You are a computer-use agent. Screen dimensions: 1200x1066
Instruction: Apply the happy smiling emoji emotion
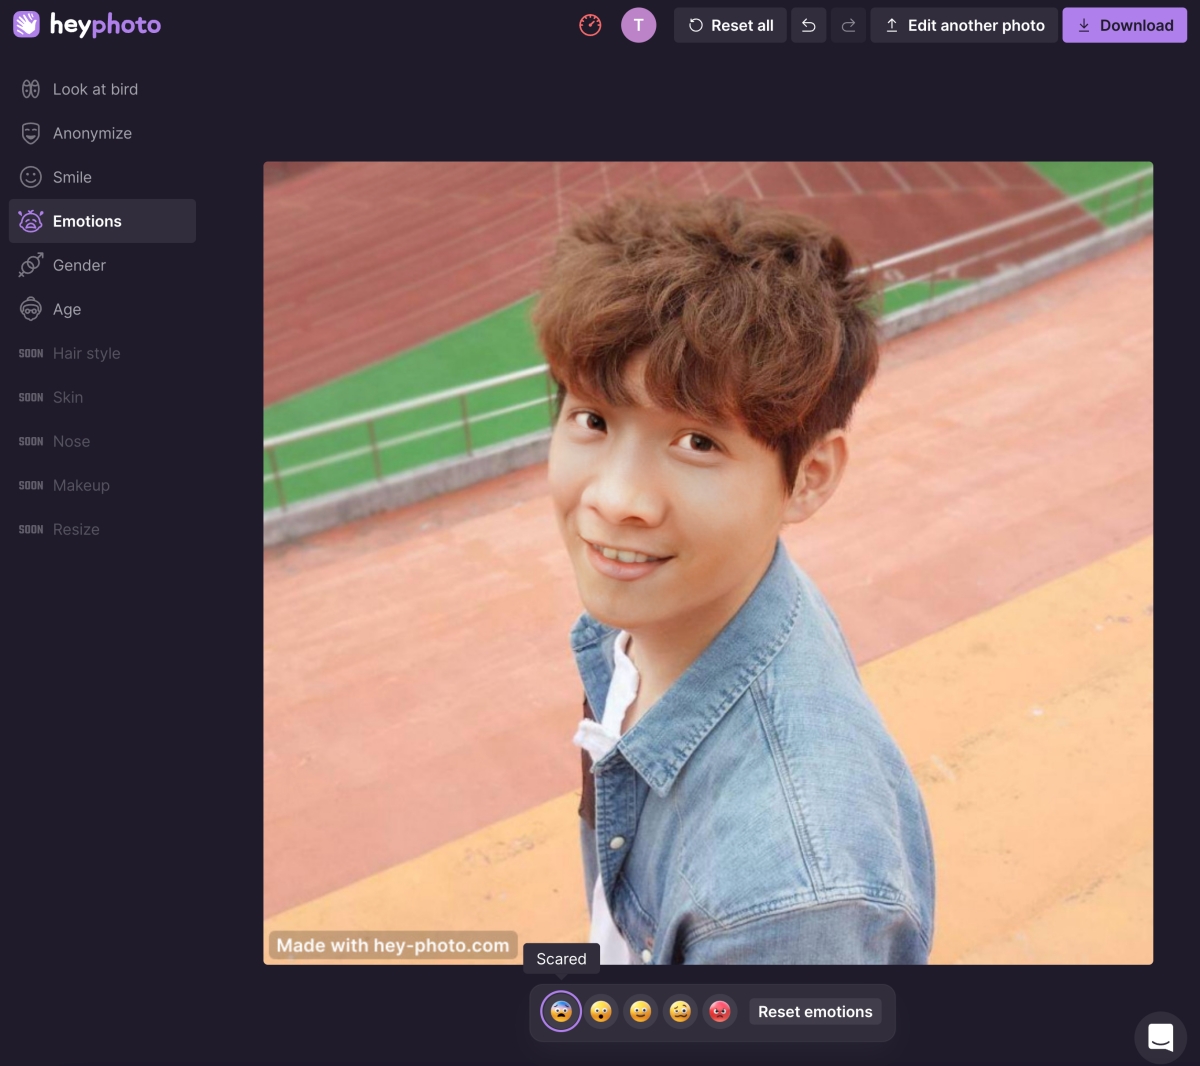point(640,1012)
